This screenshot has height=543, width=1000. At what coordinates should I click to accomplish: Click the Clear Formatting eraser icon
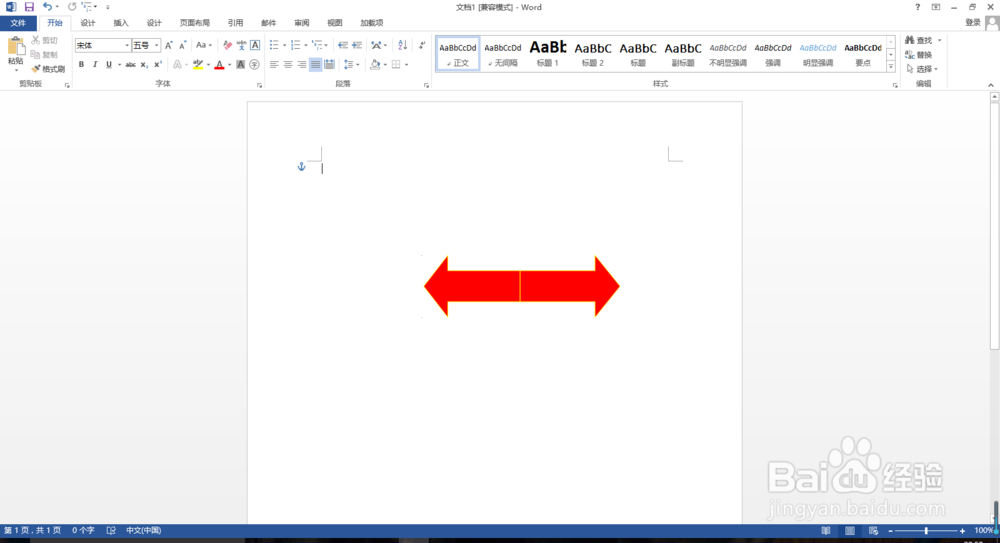(x=228, y=45)
